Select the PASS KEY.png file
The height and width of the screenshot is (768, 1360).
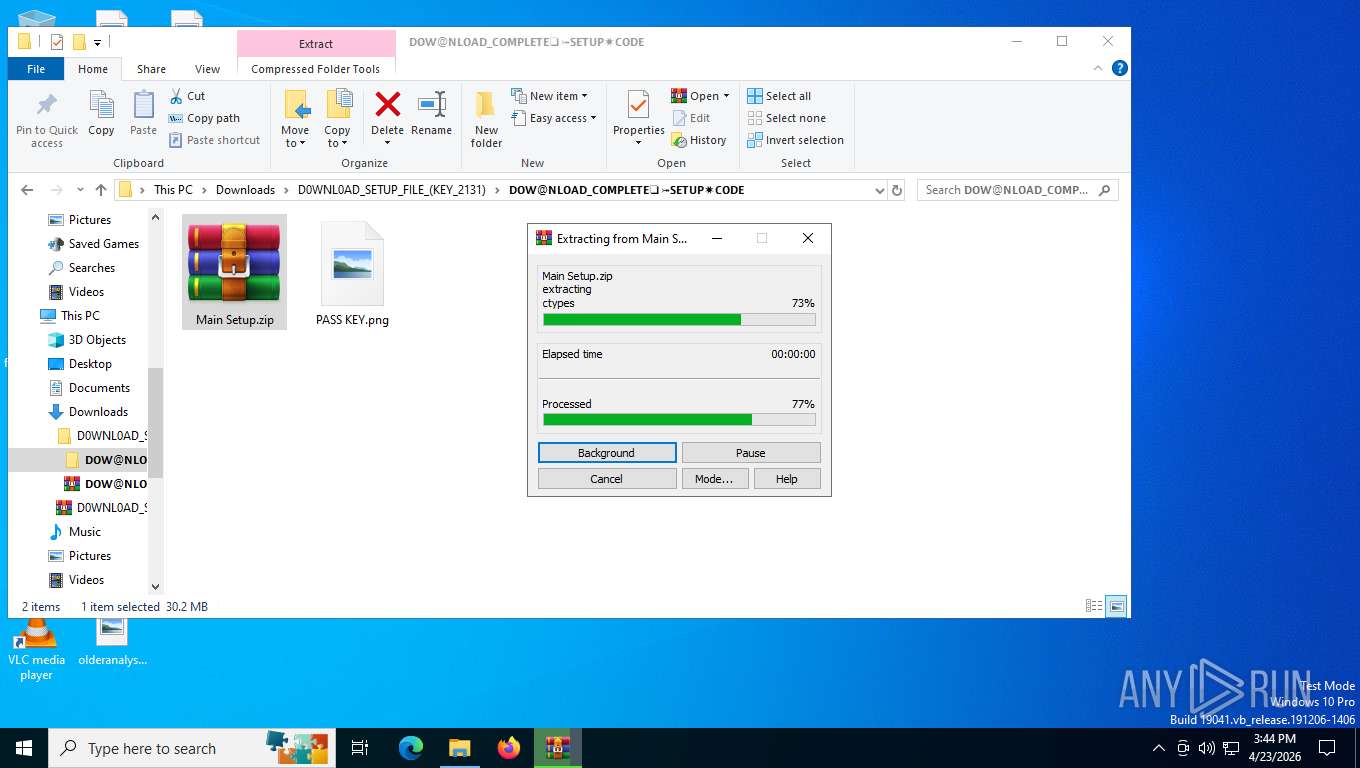tap(352, 272)
